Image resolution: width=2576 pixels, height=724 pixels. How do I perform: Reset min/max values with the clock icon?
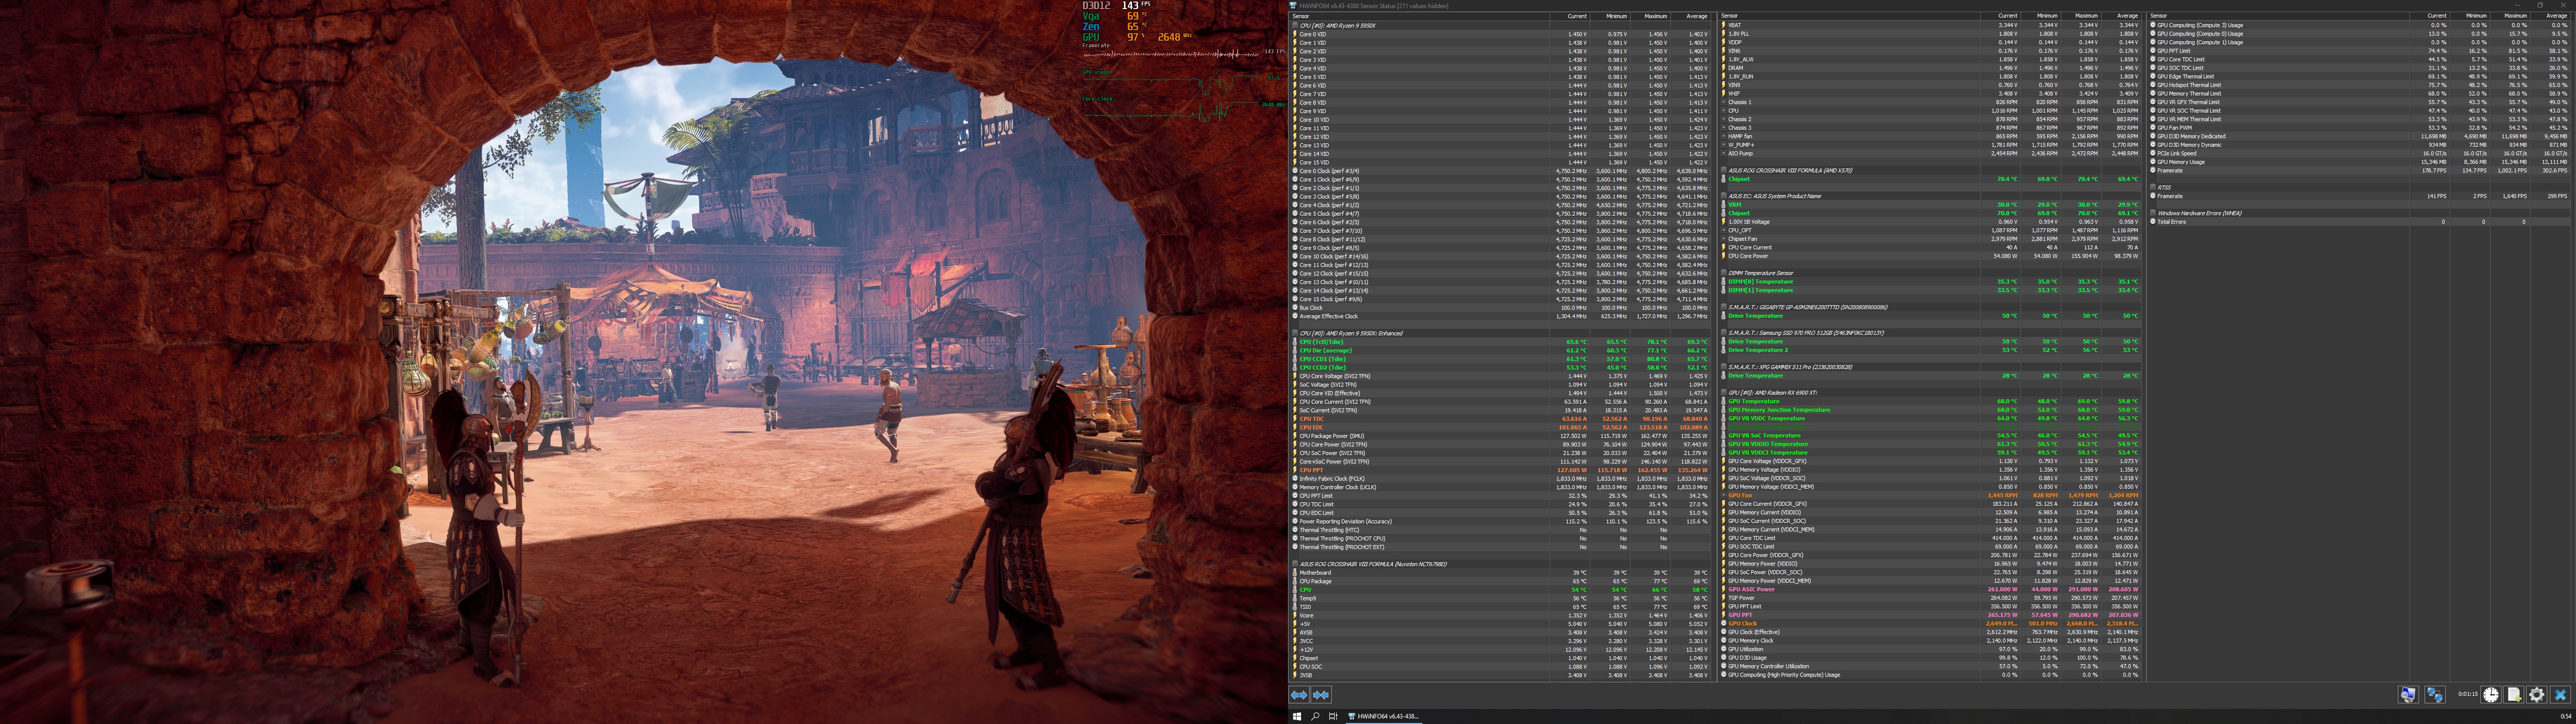(x=2491, y=695)
